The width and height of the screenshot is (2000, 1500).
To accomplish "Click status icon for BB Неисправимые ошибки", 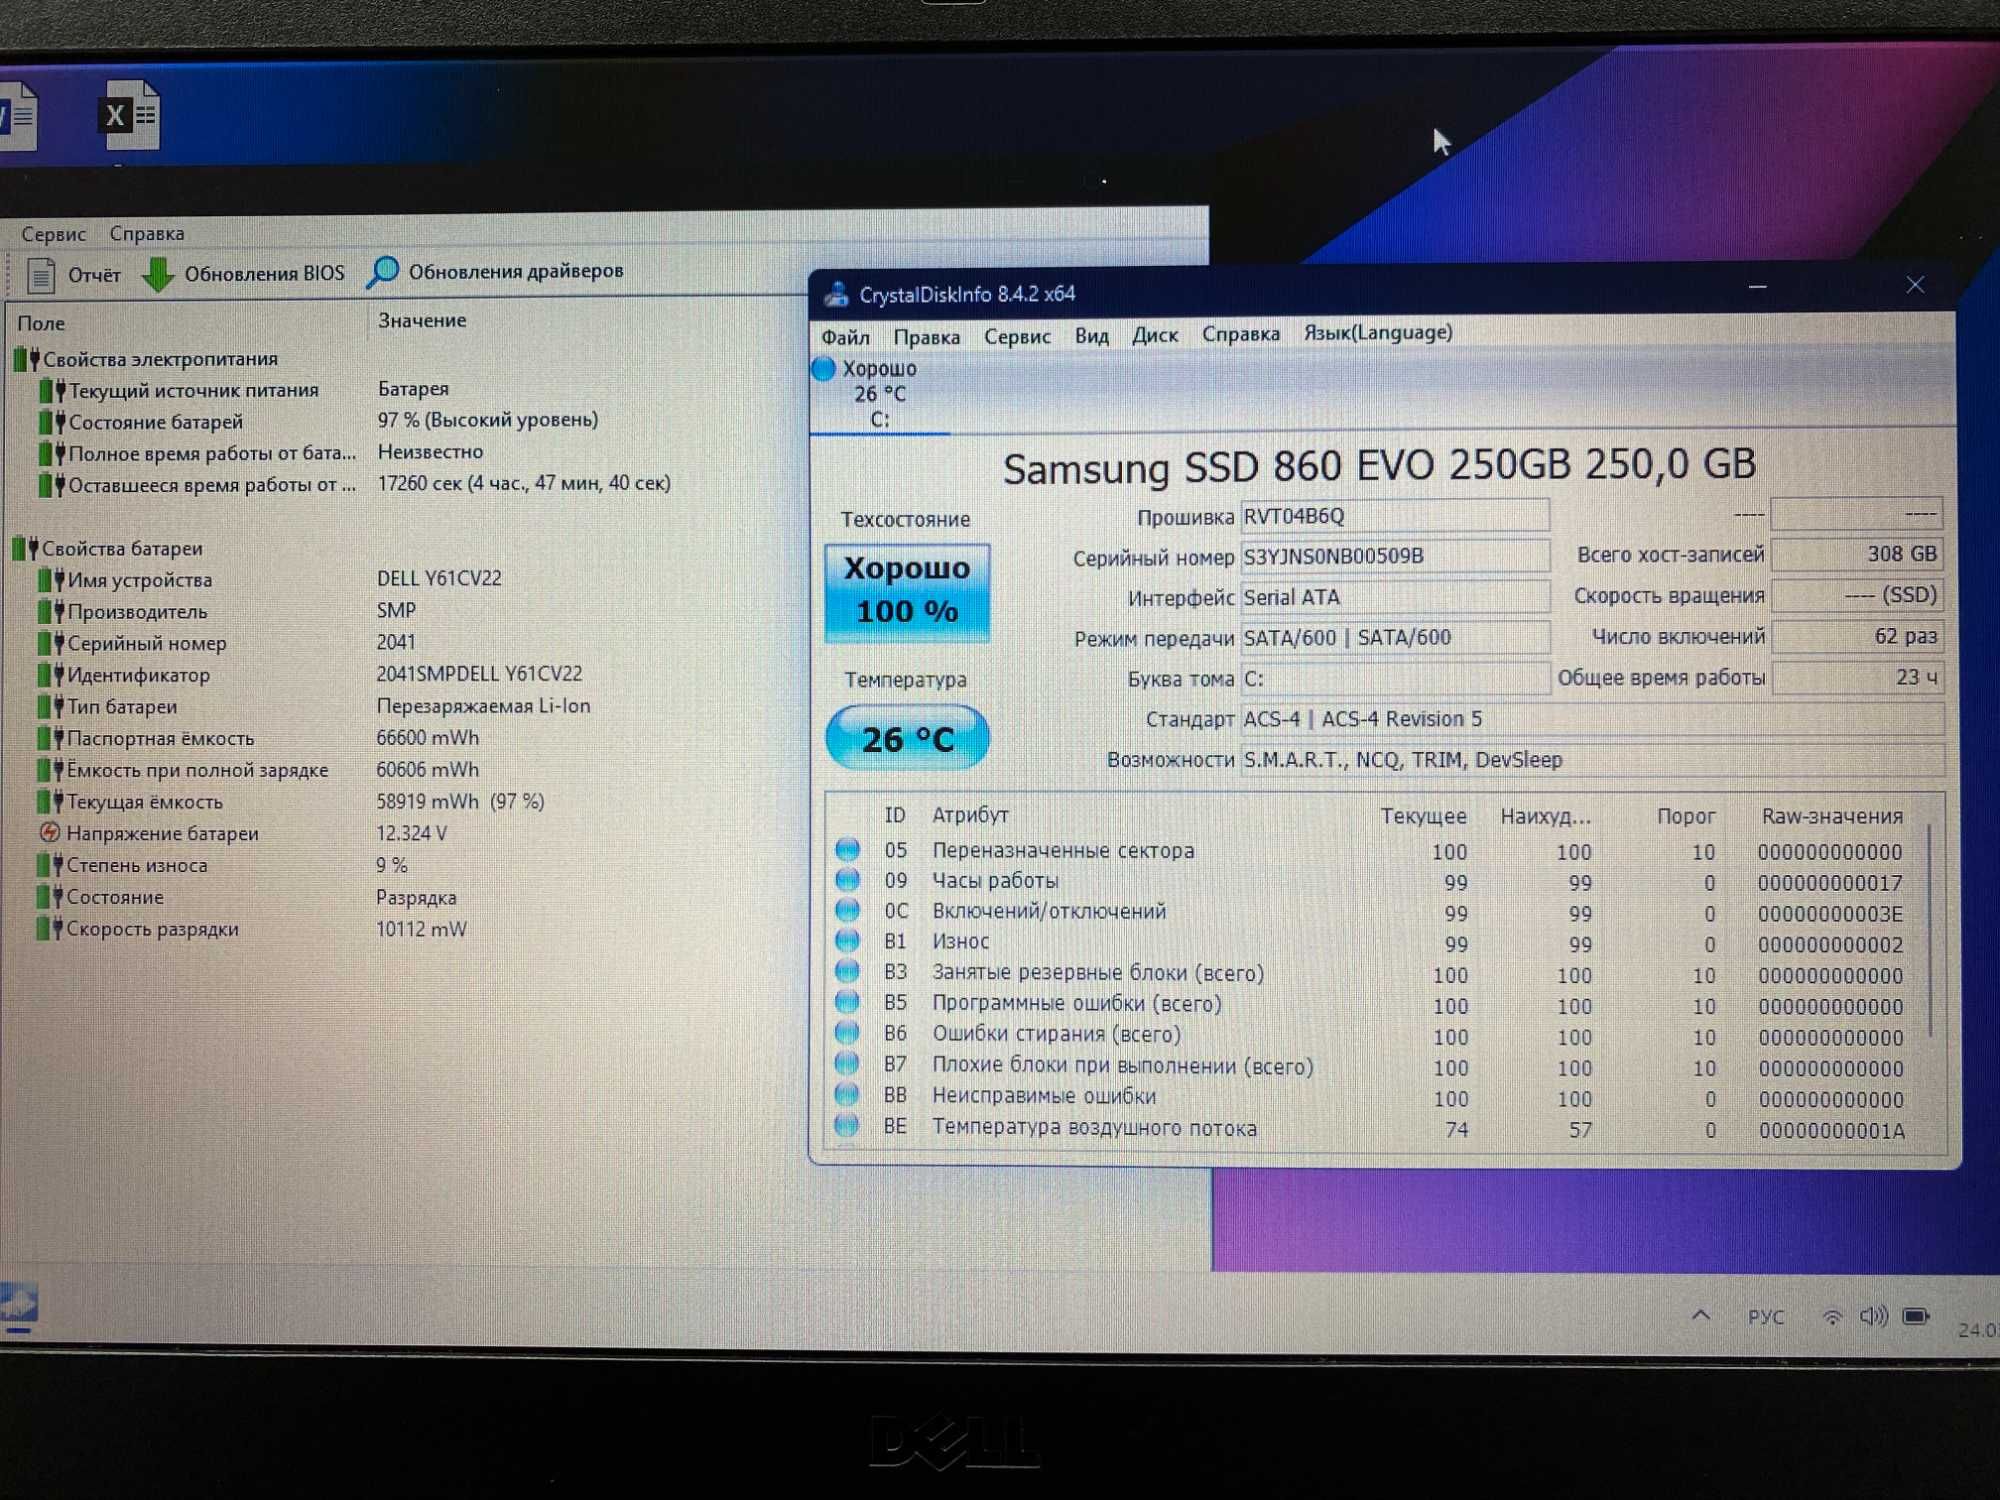I will [847, 1095].
